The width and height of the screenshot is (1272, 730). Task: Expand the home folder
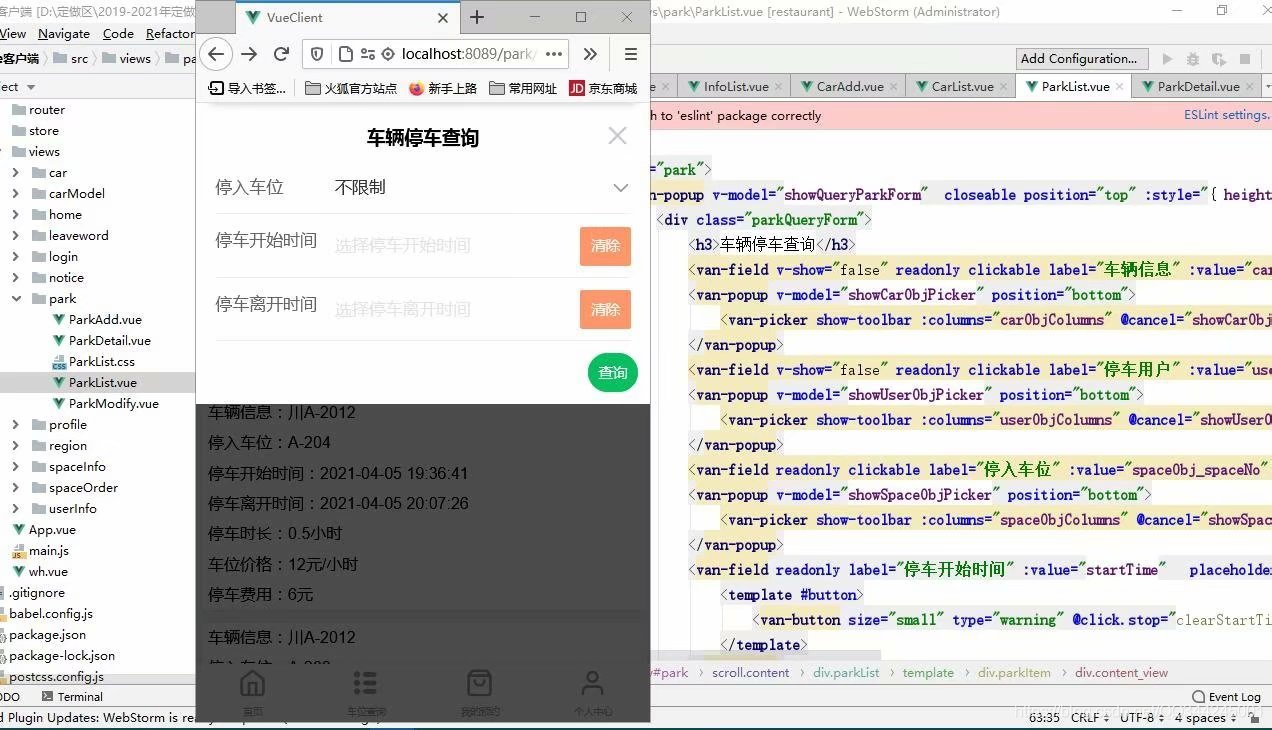pyautogui.click(x=15, y=215)
